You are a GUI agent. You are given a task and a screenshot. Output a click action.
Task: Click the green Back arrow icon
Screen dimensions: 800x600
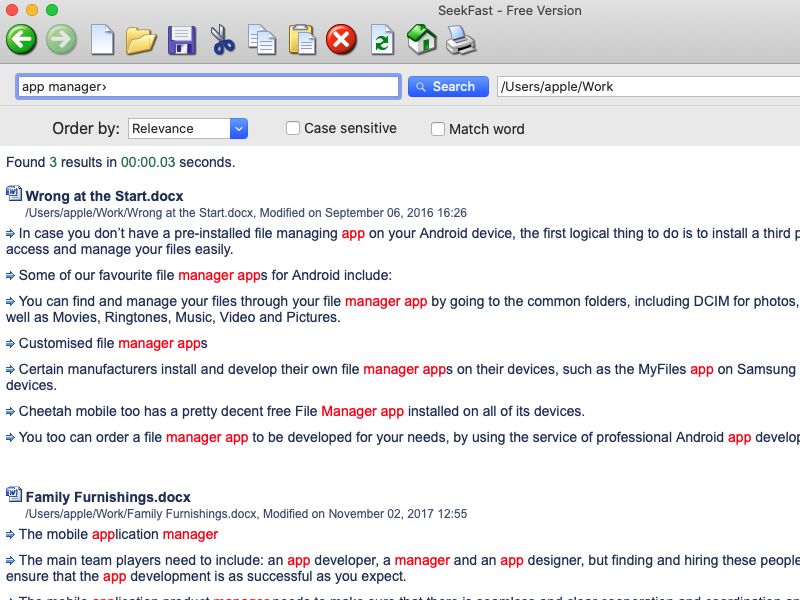click(x=21, y=39)
